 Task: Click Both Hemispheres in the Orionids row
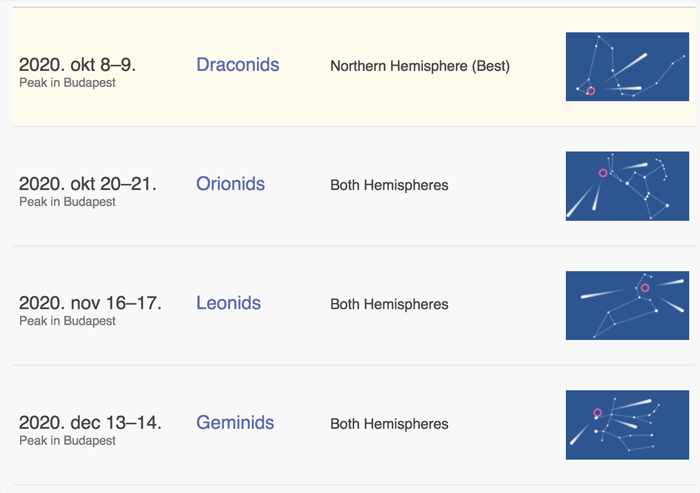[x=389, y=185]
